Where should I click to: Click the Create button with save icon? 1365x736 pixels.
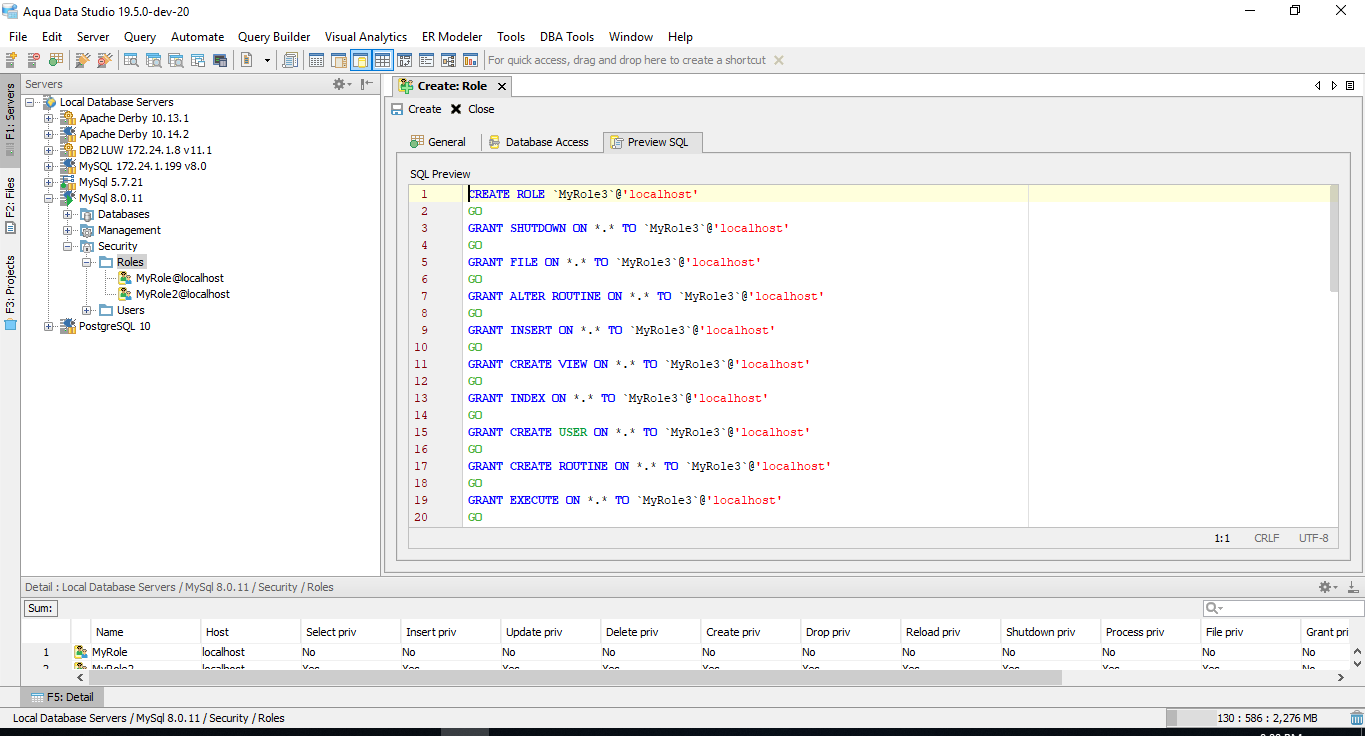416,109
